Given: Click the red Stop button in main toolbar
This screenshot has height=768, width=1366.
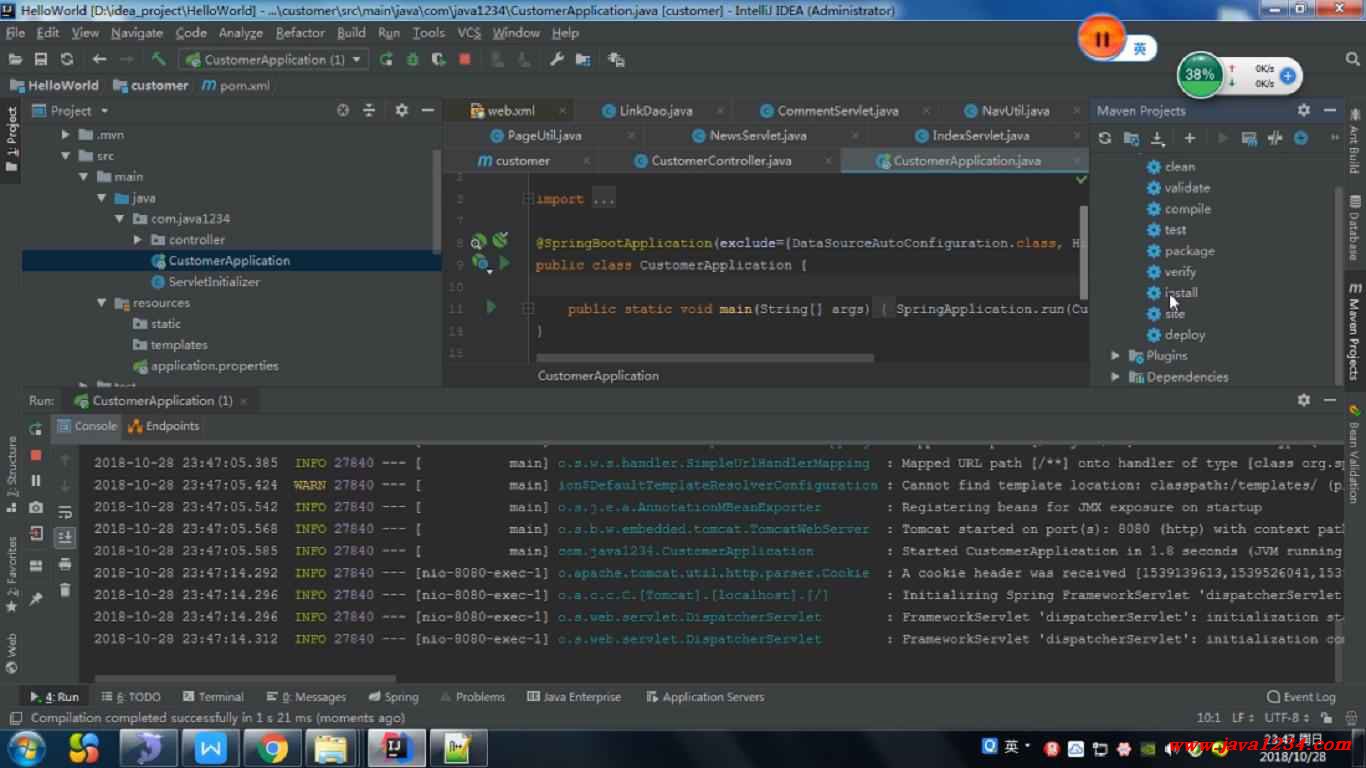Looking at the screenshot, I should [x=464, y=60].
